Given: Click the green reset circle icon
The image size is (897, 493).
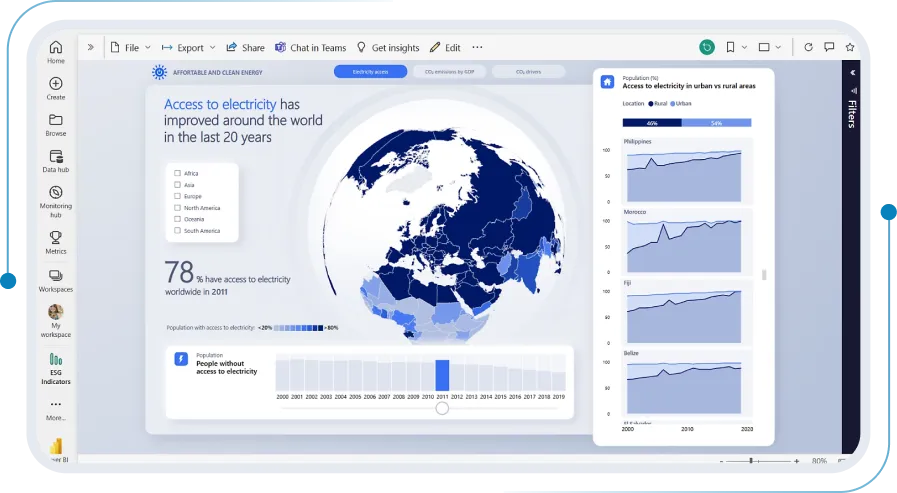Looking at the screenshot, I should (x=707, y=47).
